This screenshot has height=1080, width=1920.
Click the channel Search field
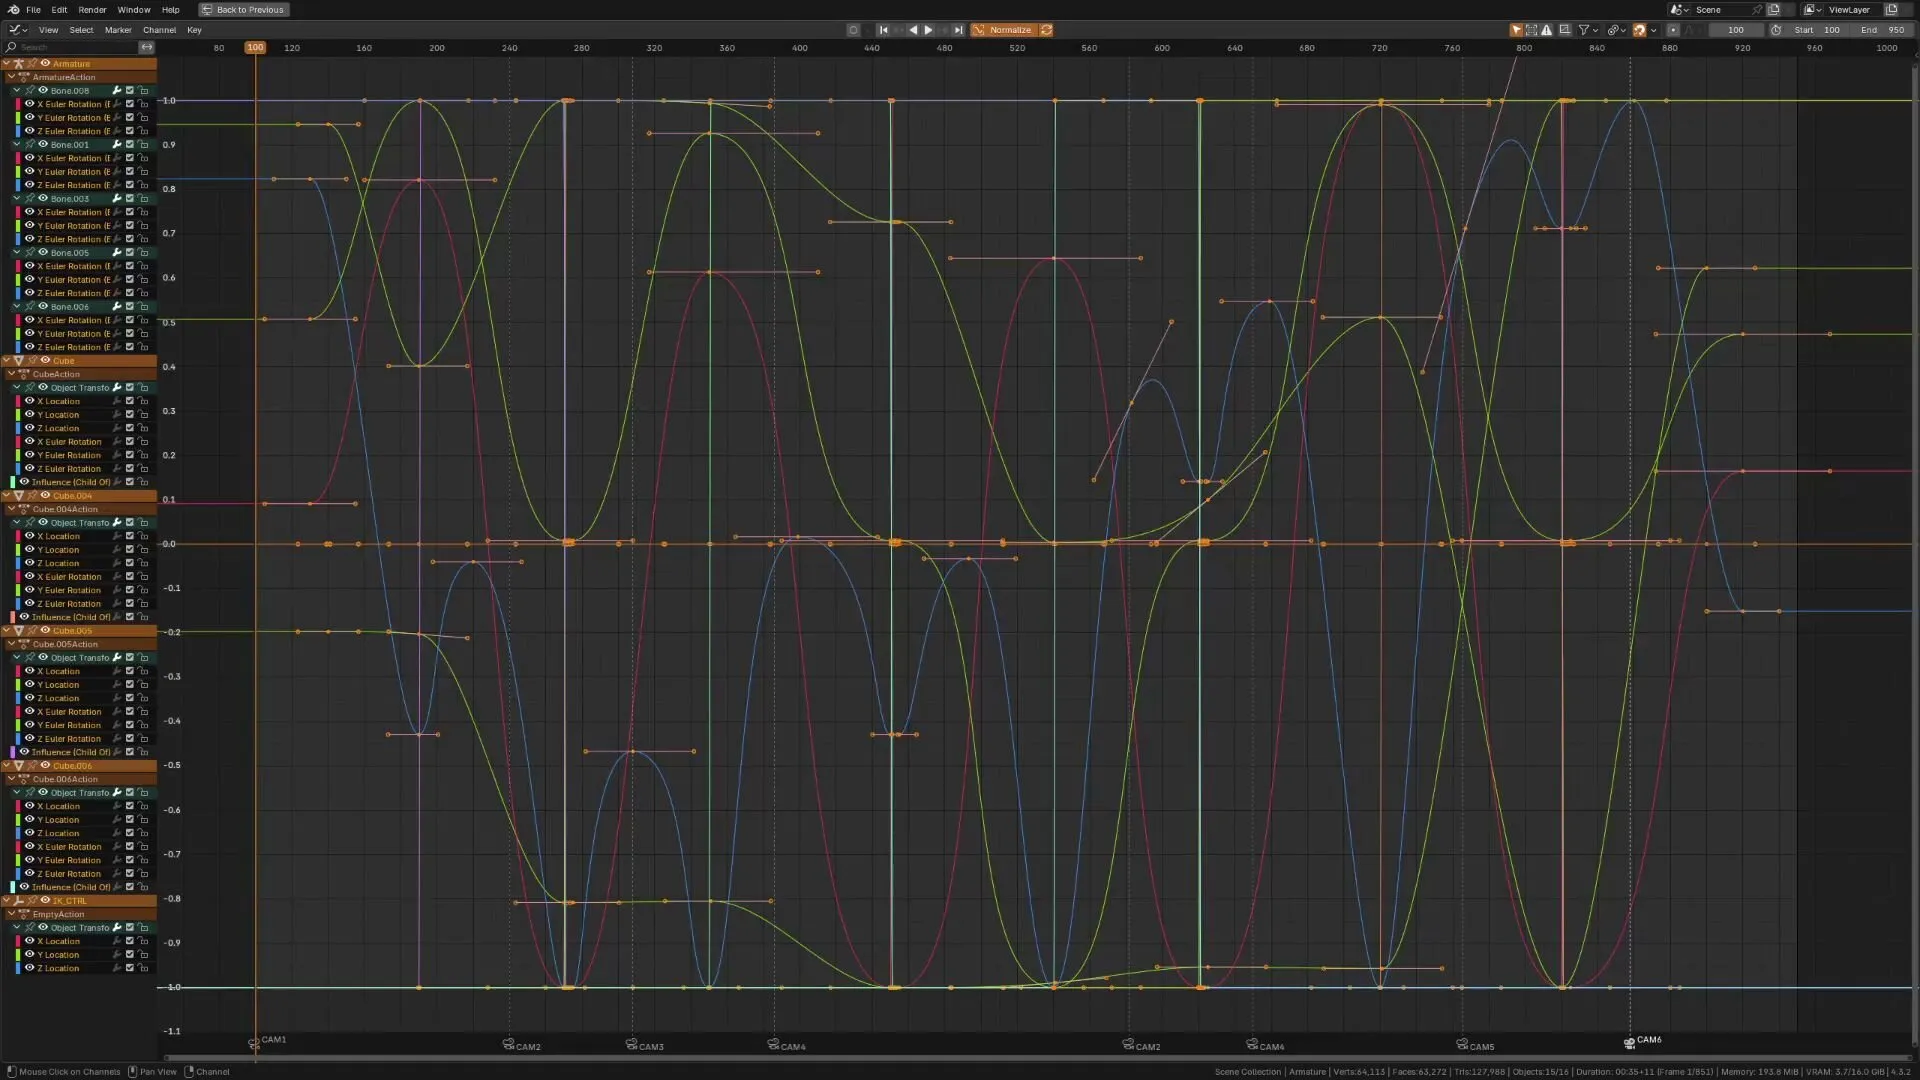click(72, 47)
